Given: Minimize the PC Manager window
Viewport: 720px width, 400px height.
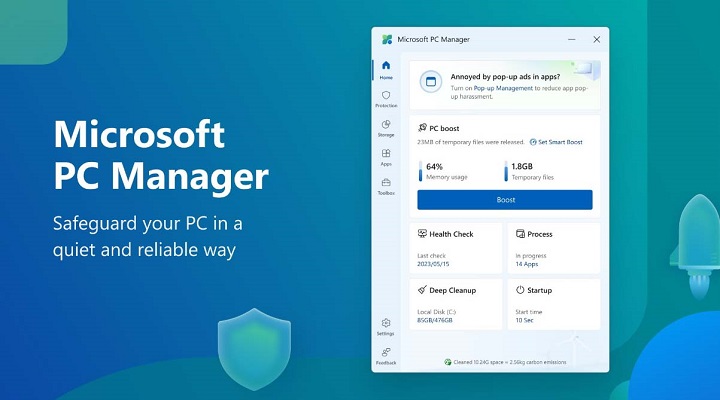Looking at the screenshot, I should (571, 39).
